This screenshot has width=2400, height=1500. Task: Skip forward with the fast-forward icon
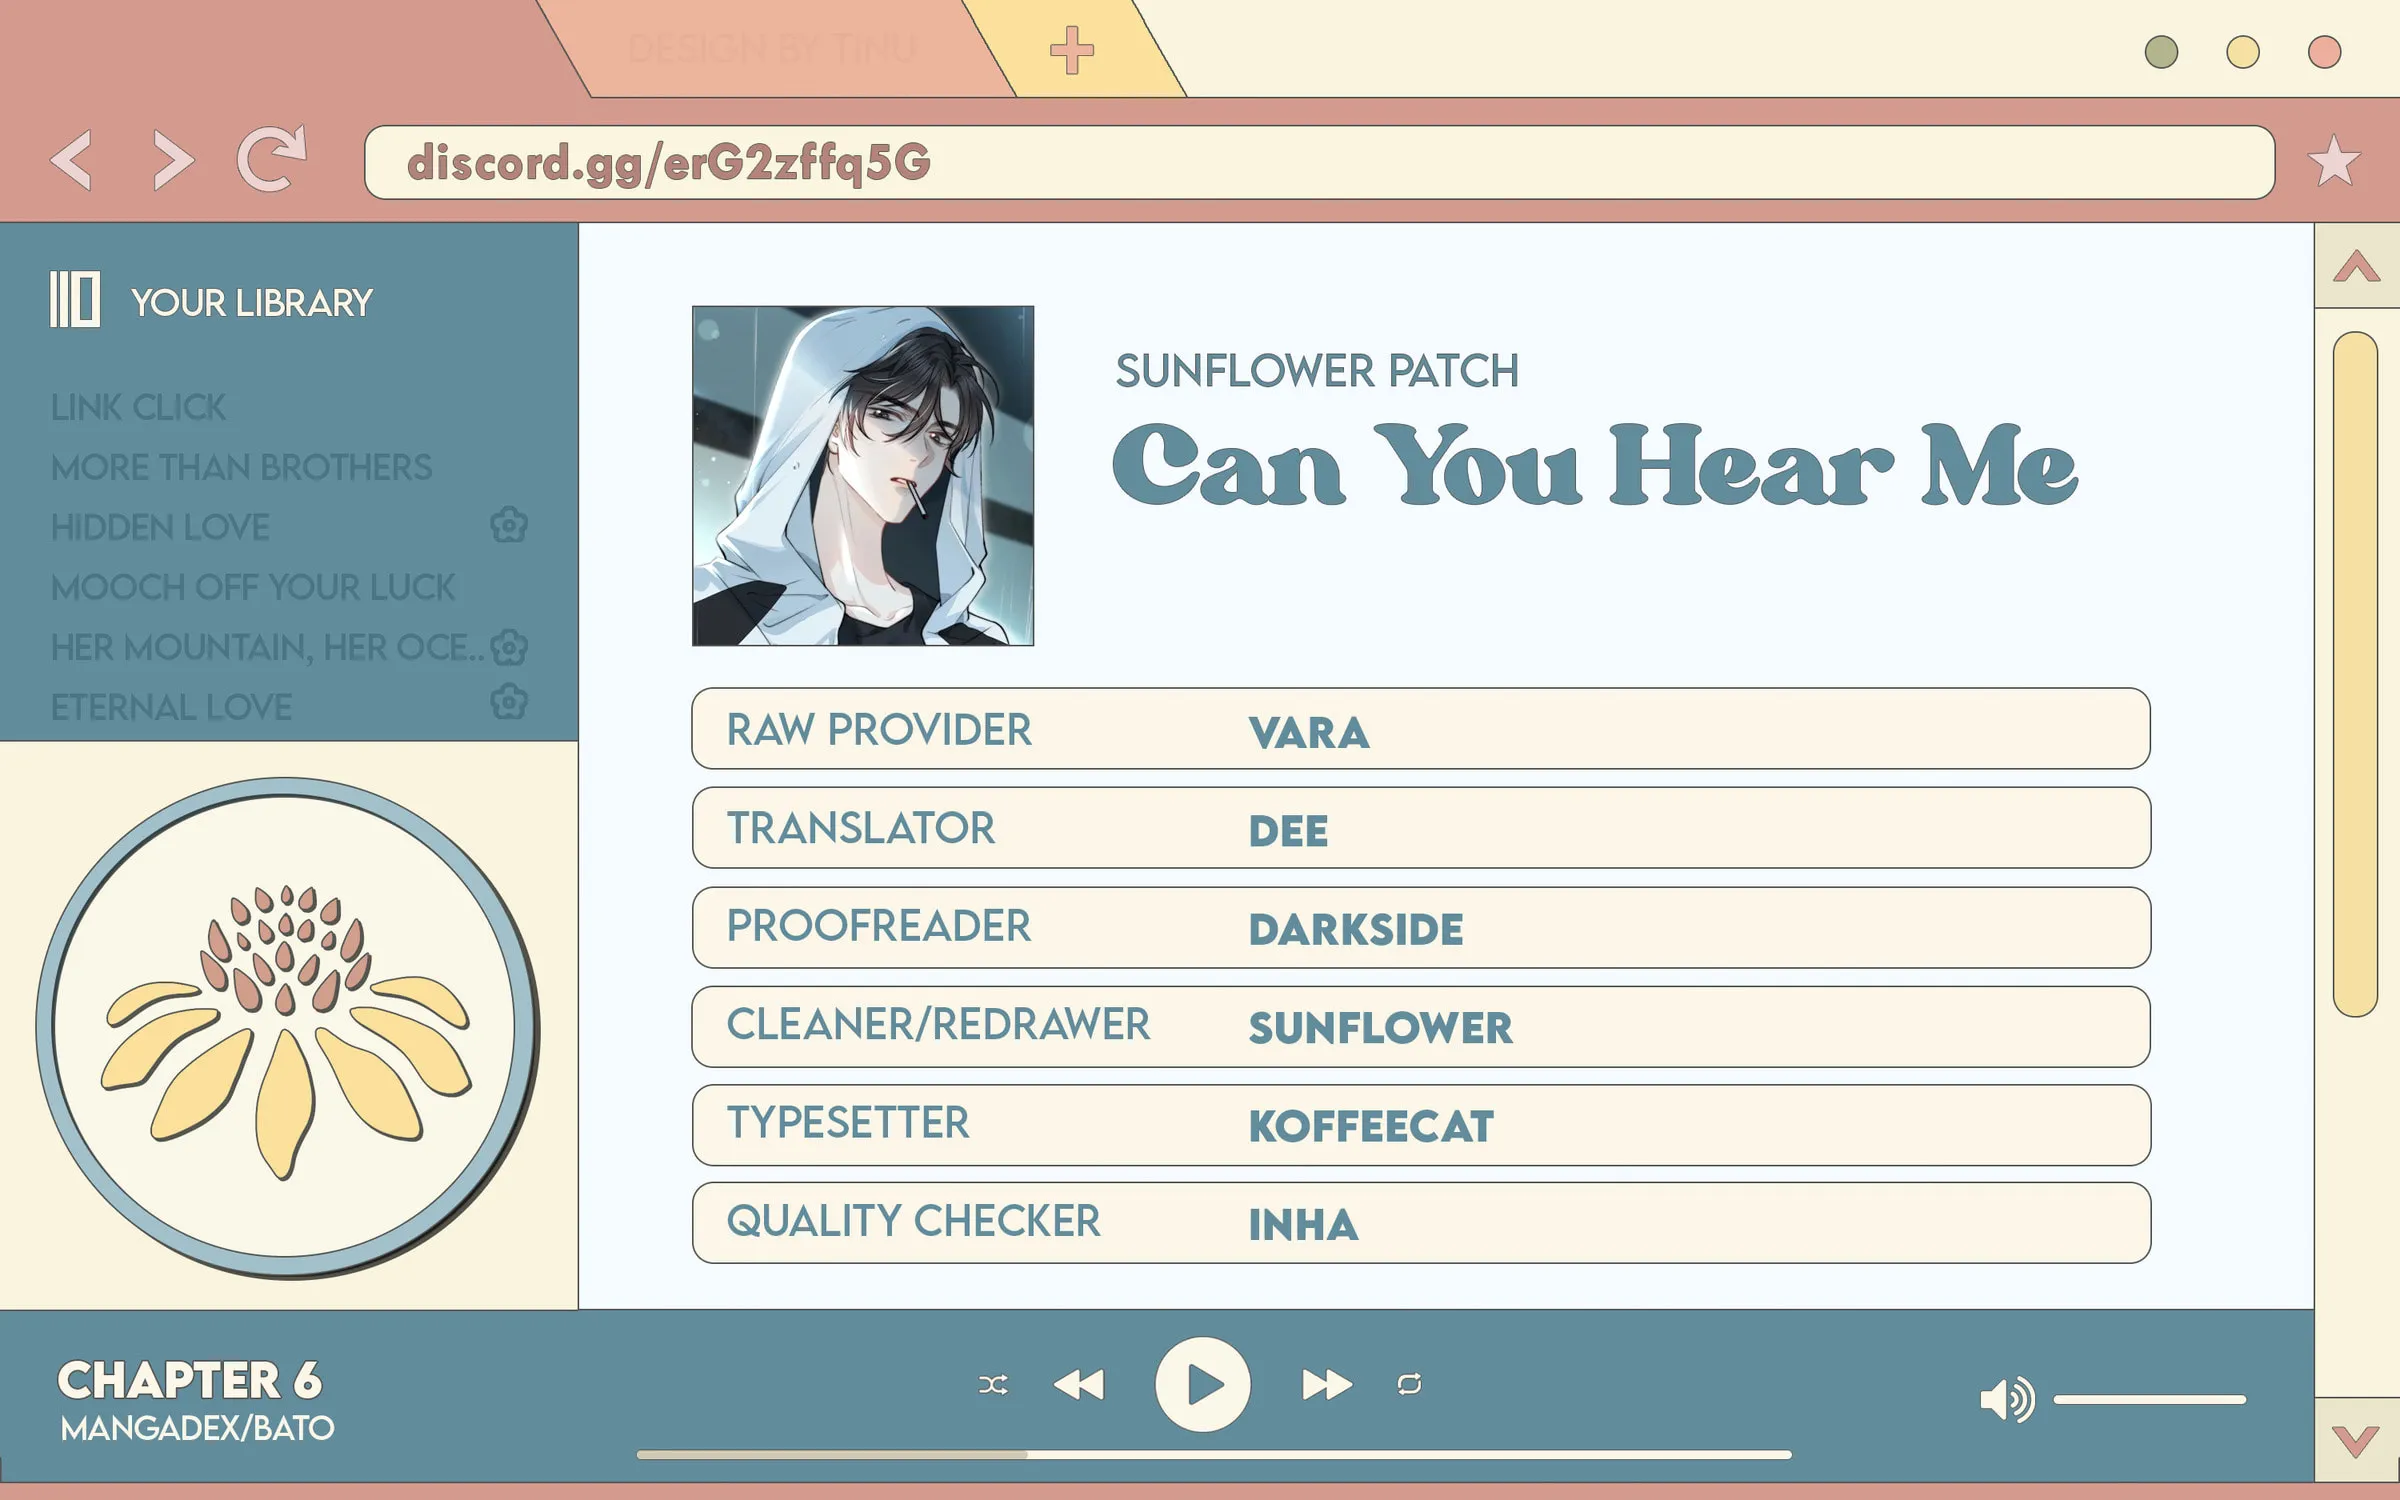point(1327,1385)
